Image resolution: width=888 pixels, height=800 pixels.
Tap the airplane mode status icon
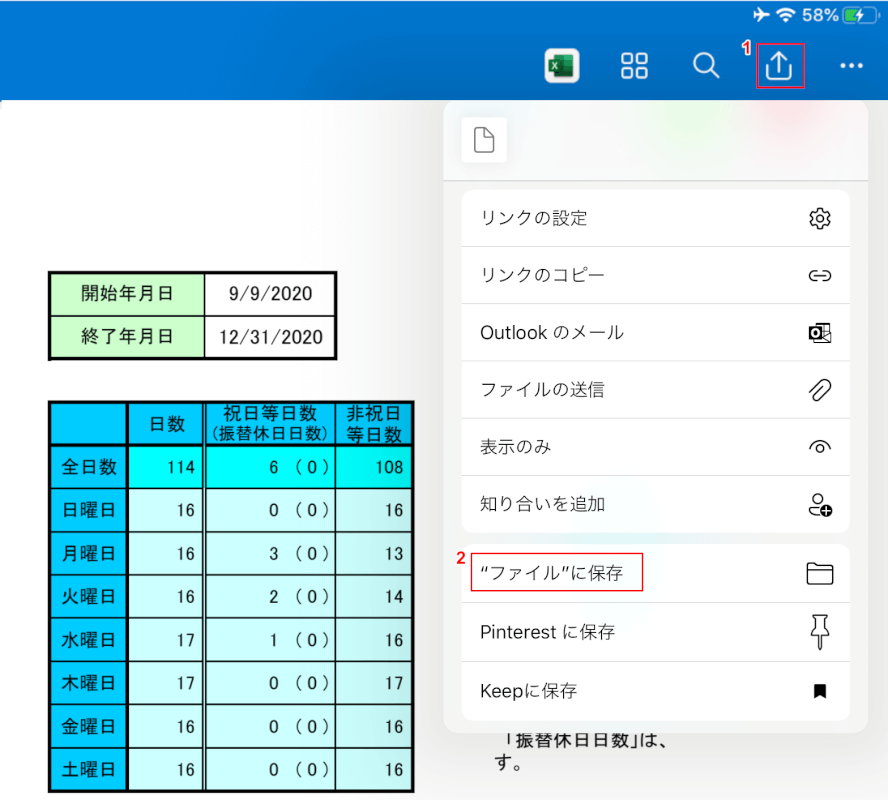(761, 15)
